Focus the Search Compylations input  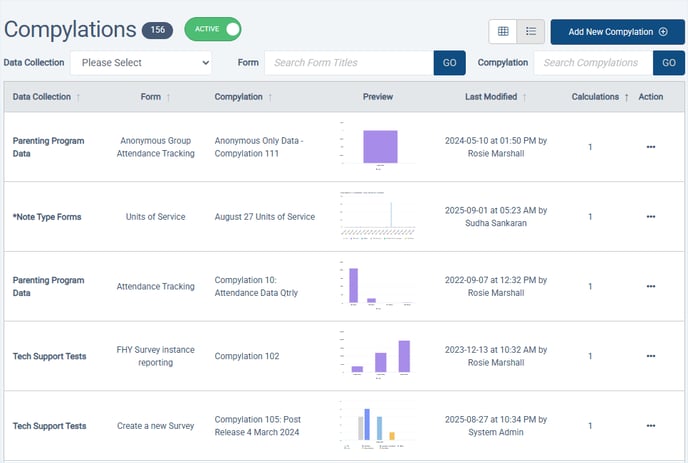pos(593,63)
